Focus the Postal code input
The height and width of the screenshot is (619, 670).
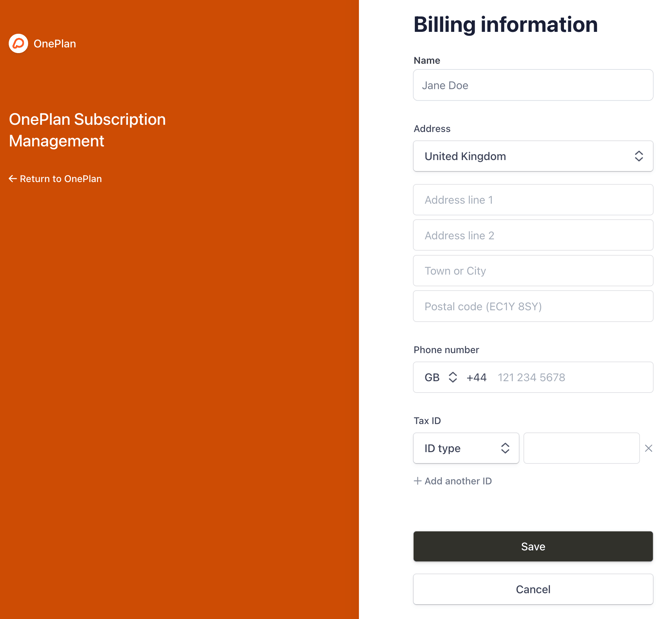[x=532, y=307]
